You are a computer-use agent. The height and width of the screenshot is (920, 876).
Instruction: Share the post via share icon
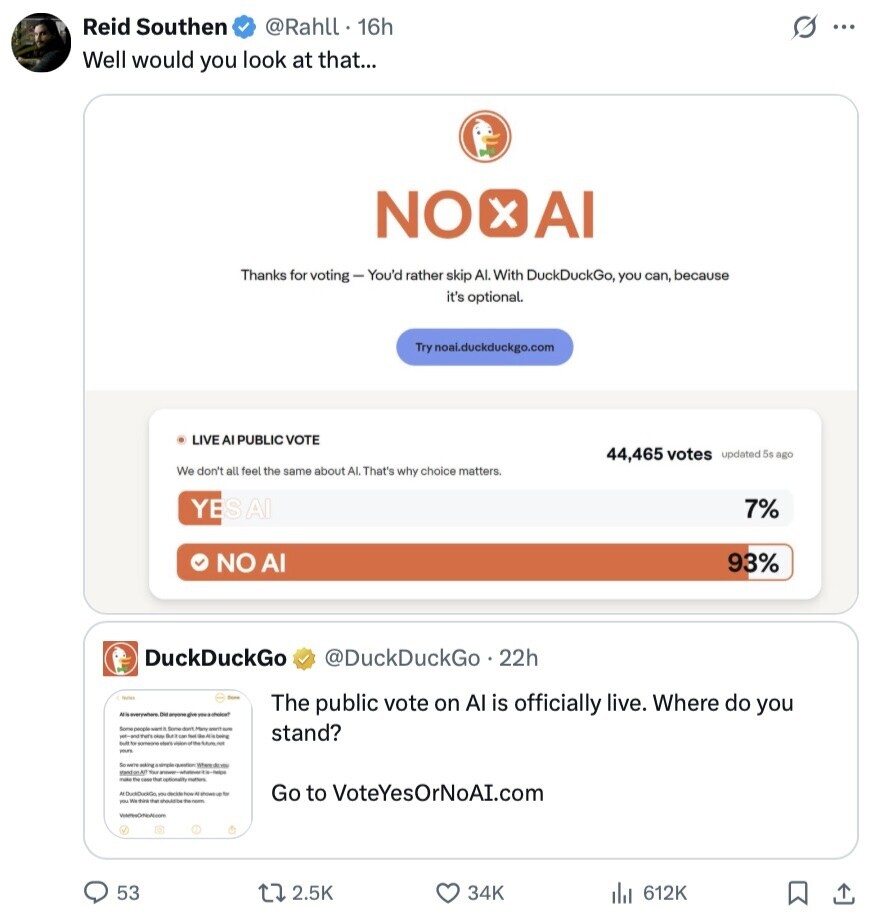pyautogui.click(x=843, y=892)
